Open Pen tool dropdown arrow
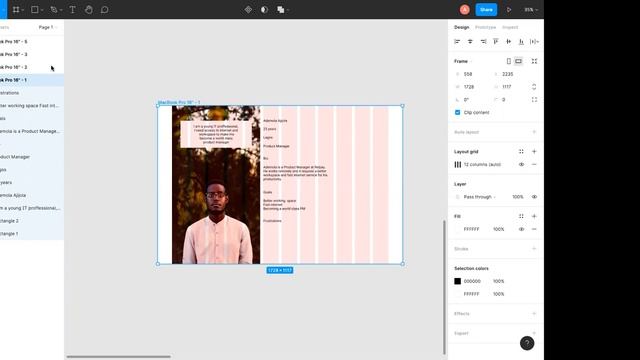Viewport: 640px width, 360px height. (61, 10)
